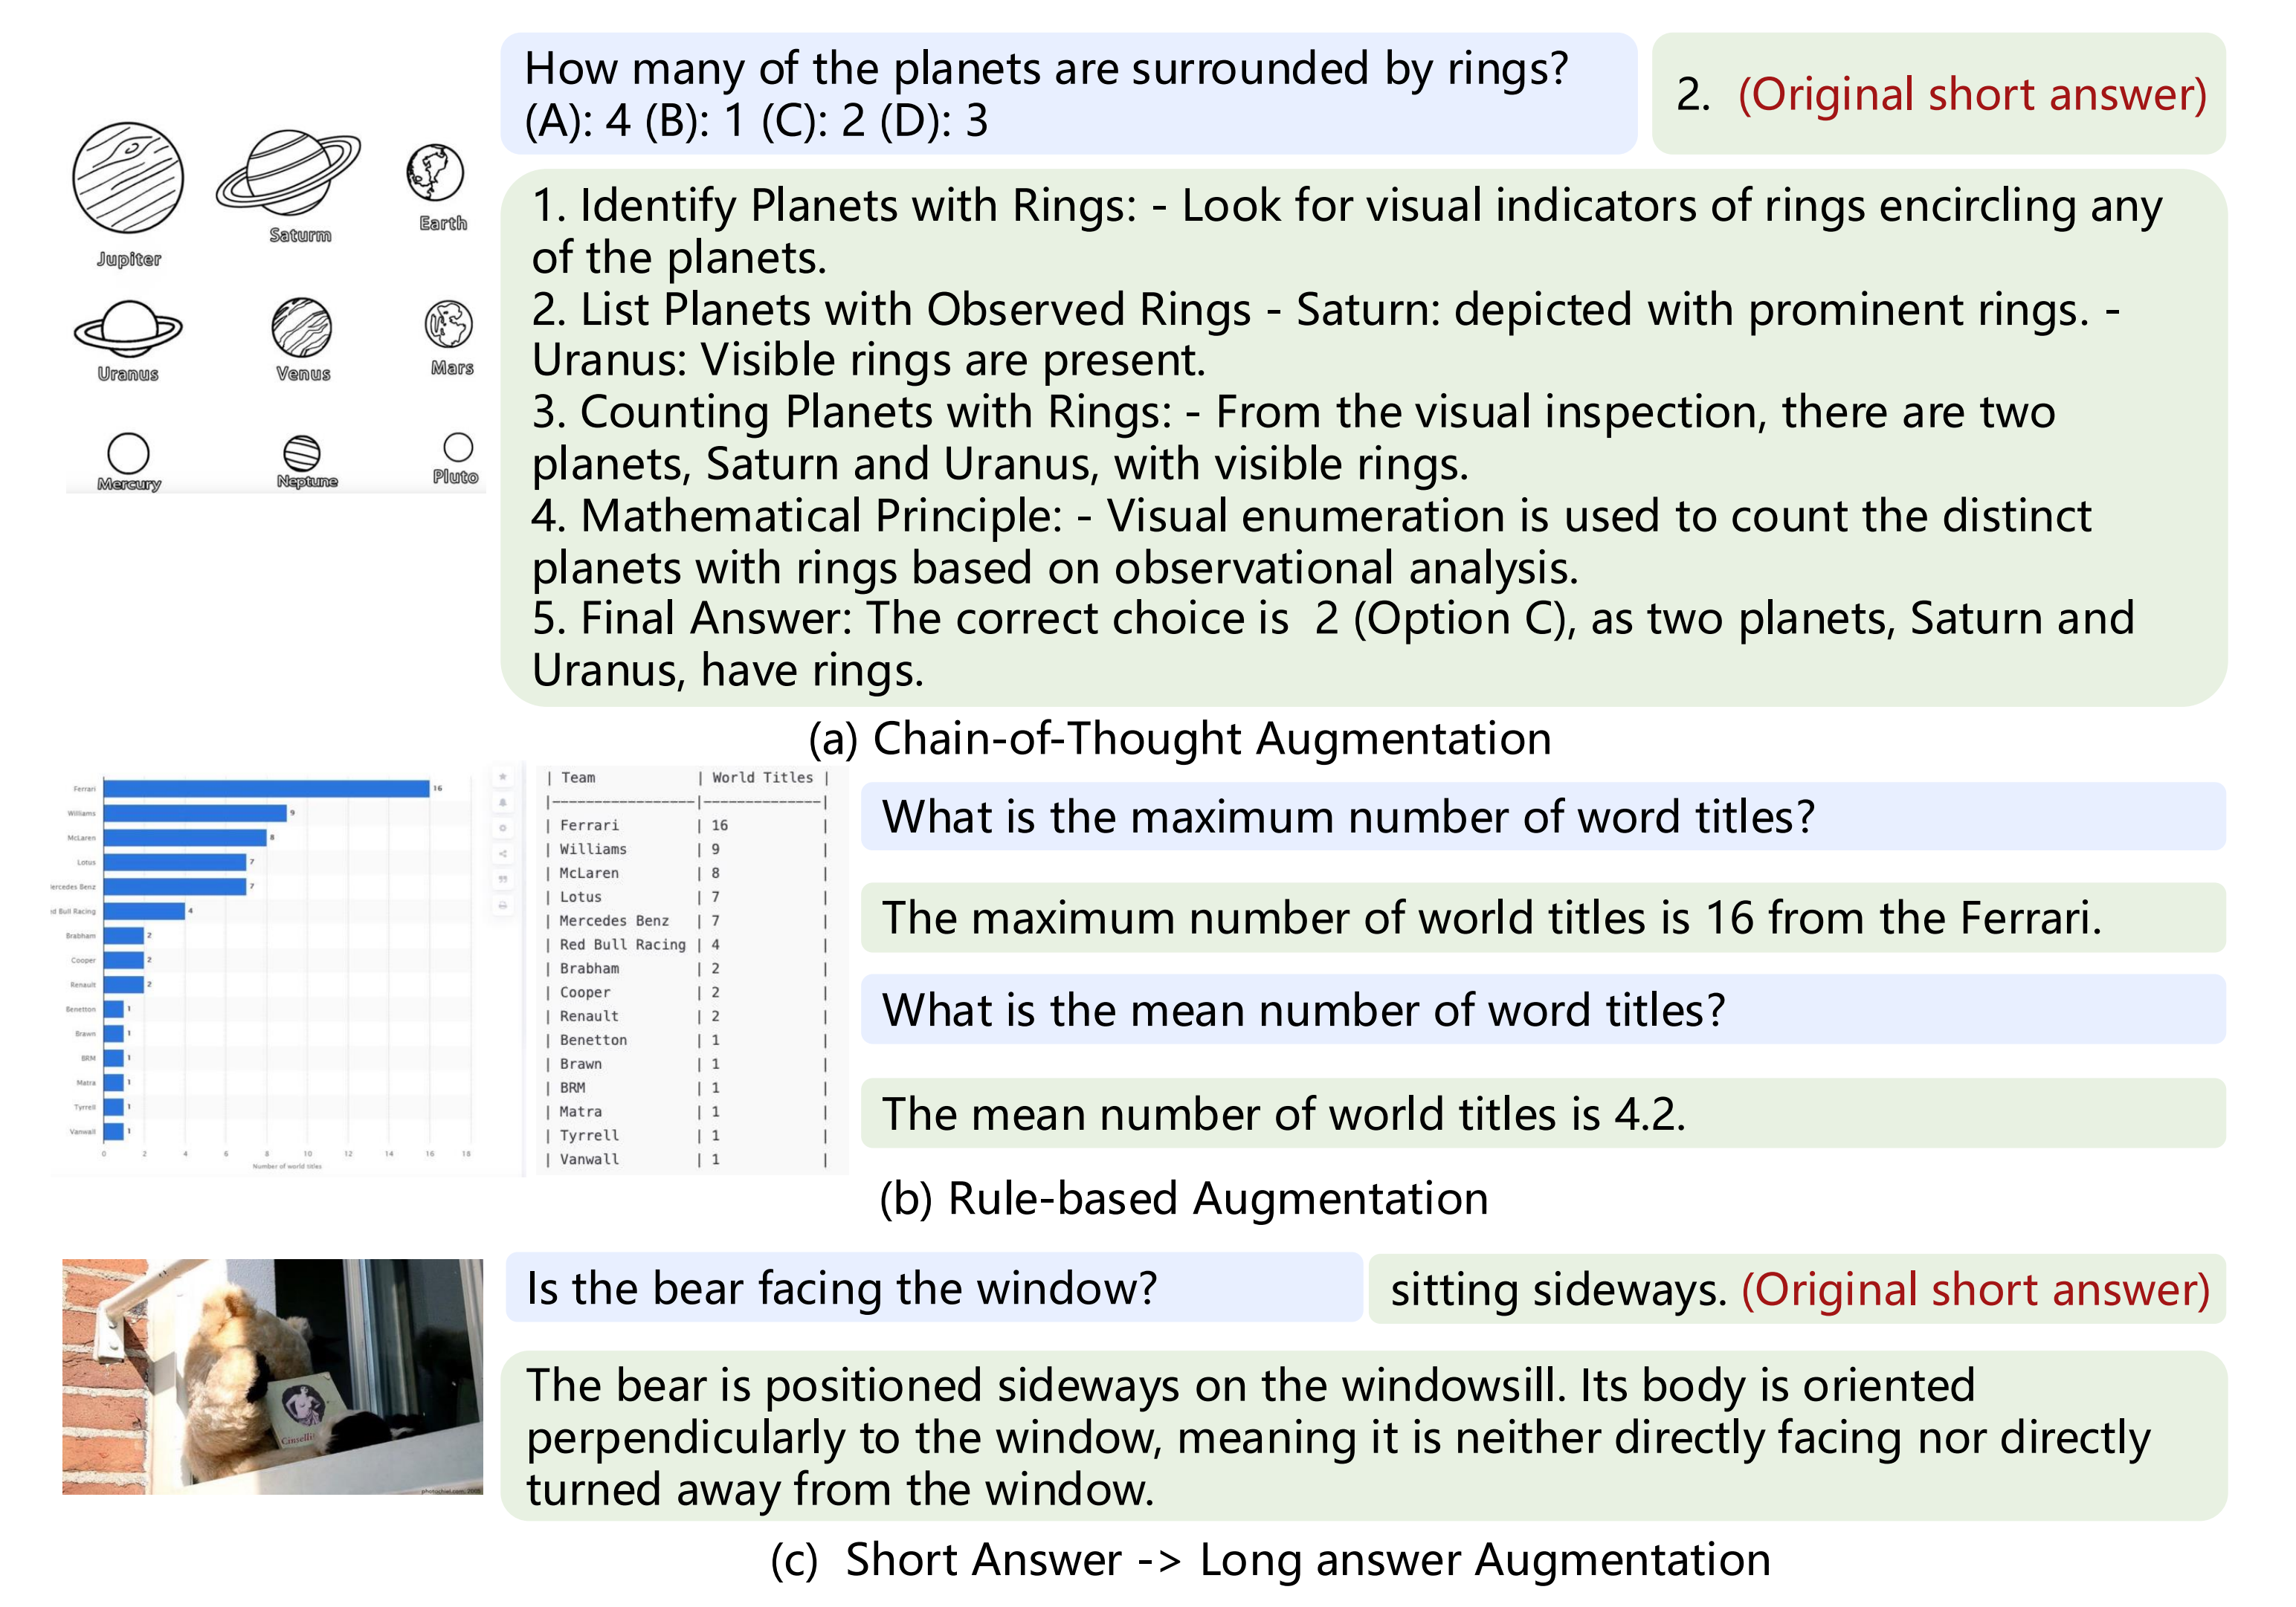2296x1607 pixels.
Task: Click the bell notification icon beside chart
Action: pyautogui.click(x=503, y=803)
